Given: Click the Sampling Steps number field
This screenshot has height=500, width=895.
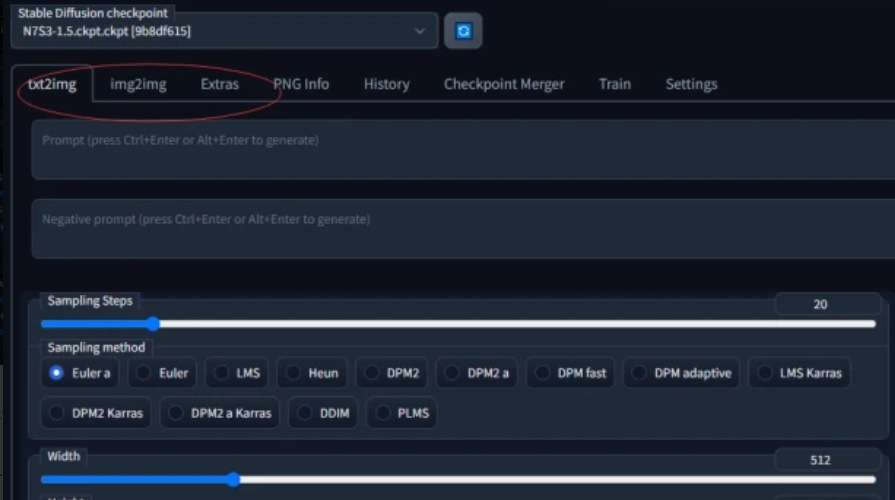Looking at the screenshot, I should pos(820,304).
